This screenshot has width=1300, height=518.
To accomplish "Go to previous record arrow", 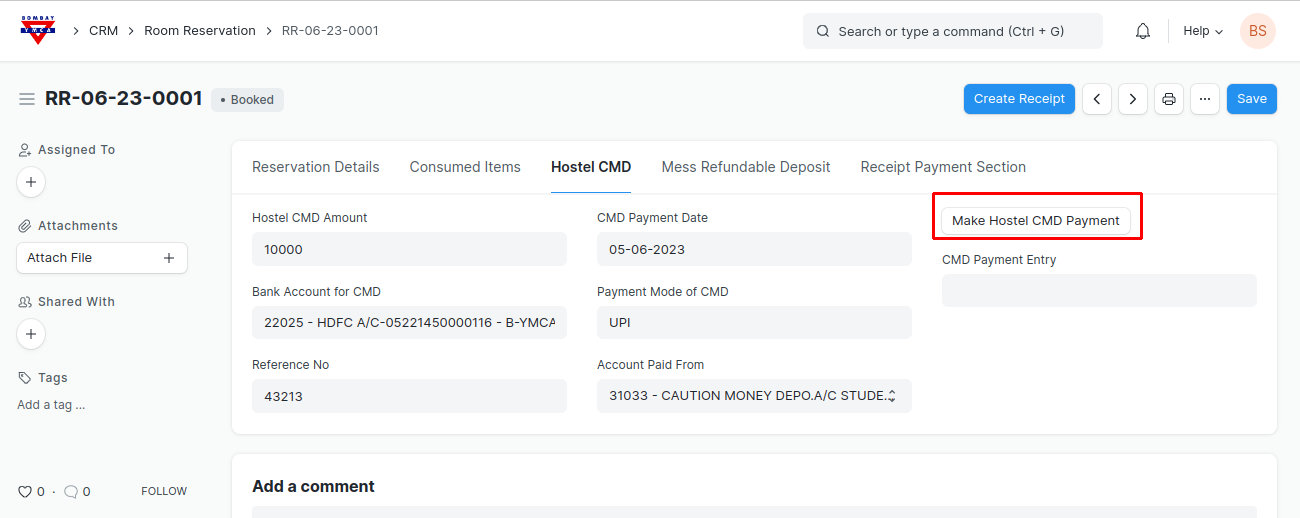I will (1097, 99).
